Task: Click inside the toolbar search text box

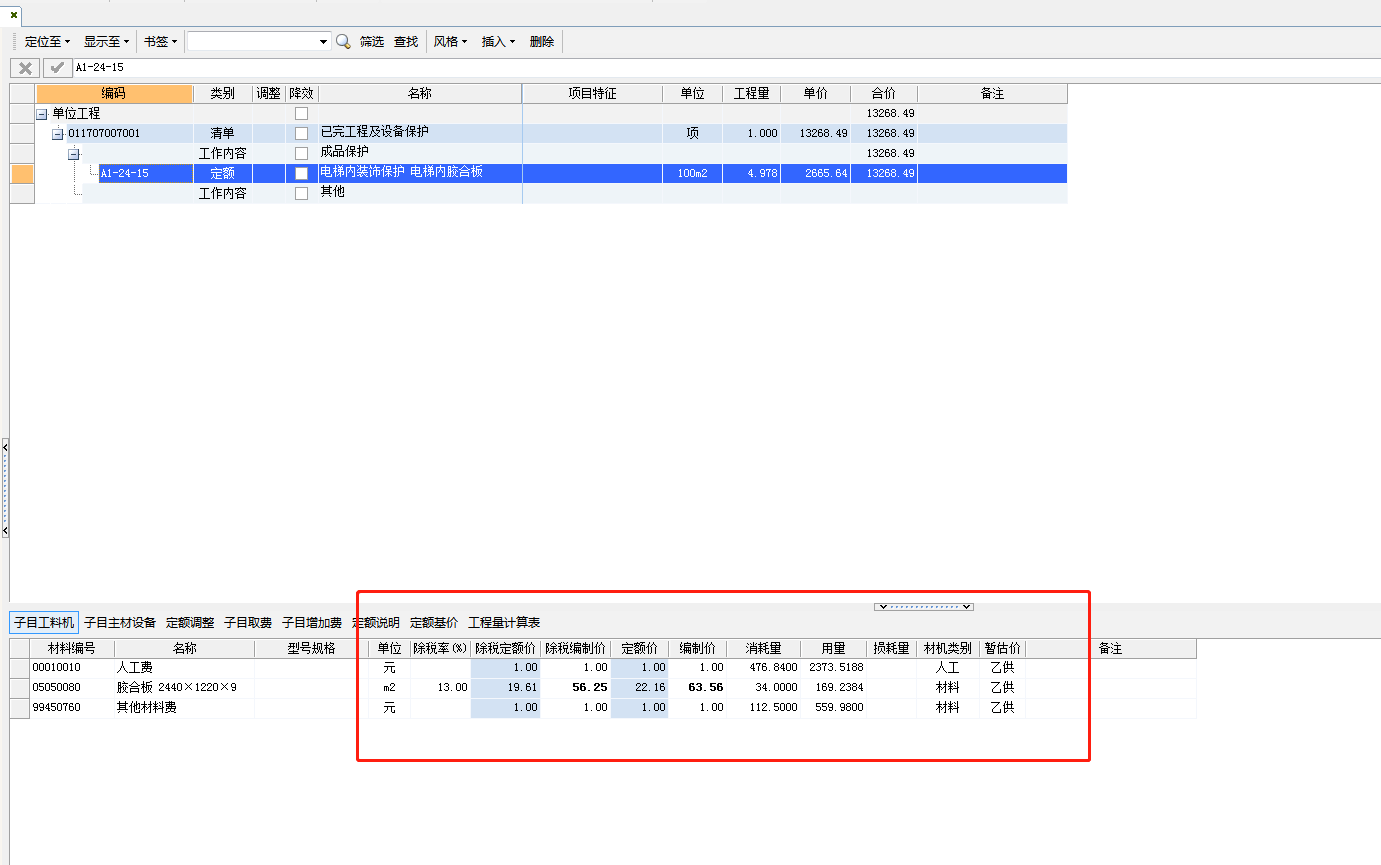Action: 252,42
